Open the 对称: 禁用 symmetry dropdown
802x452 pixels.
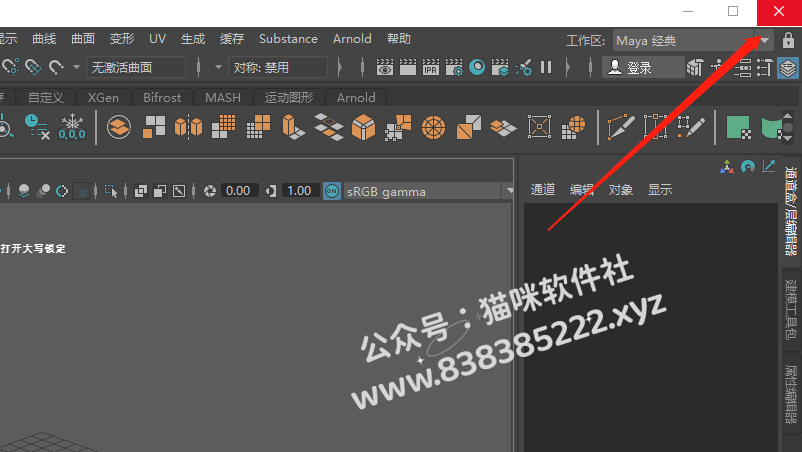278,67
